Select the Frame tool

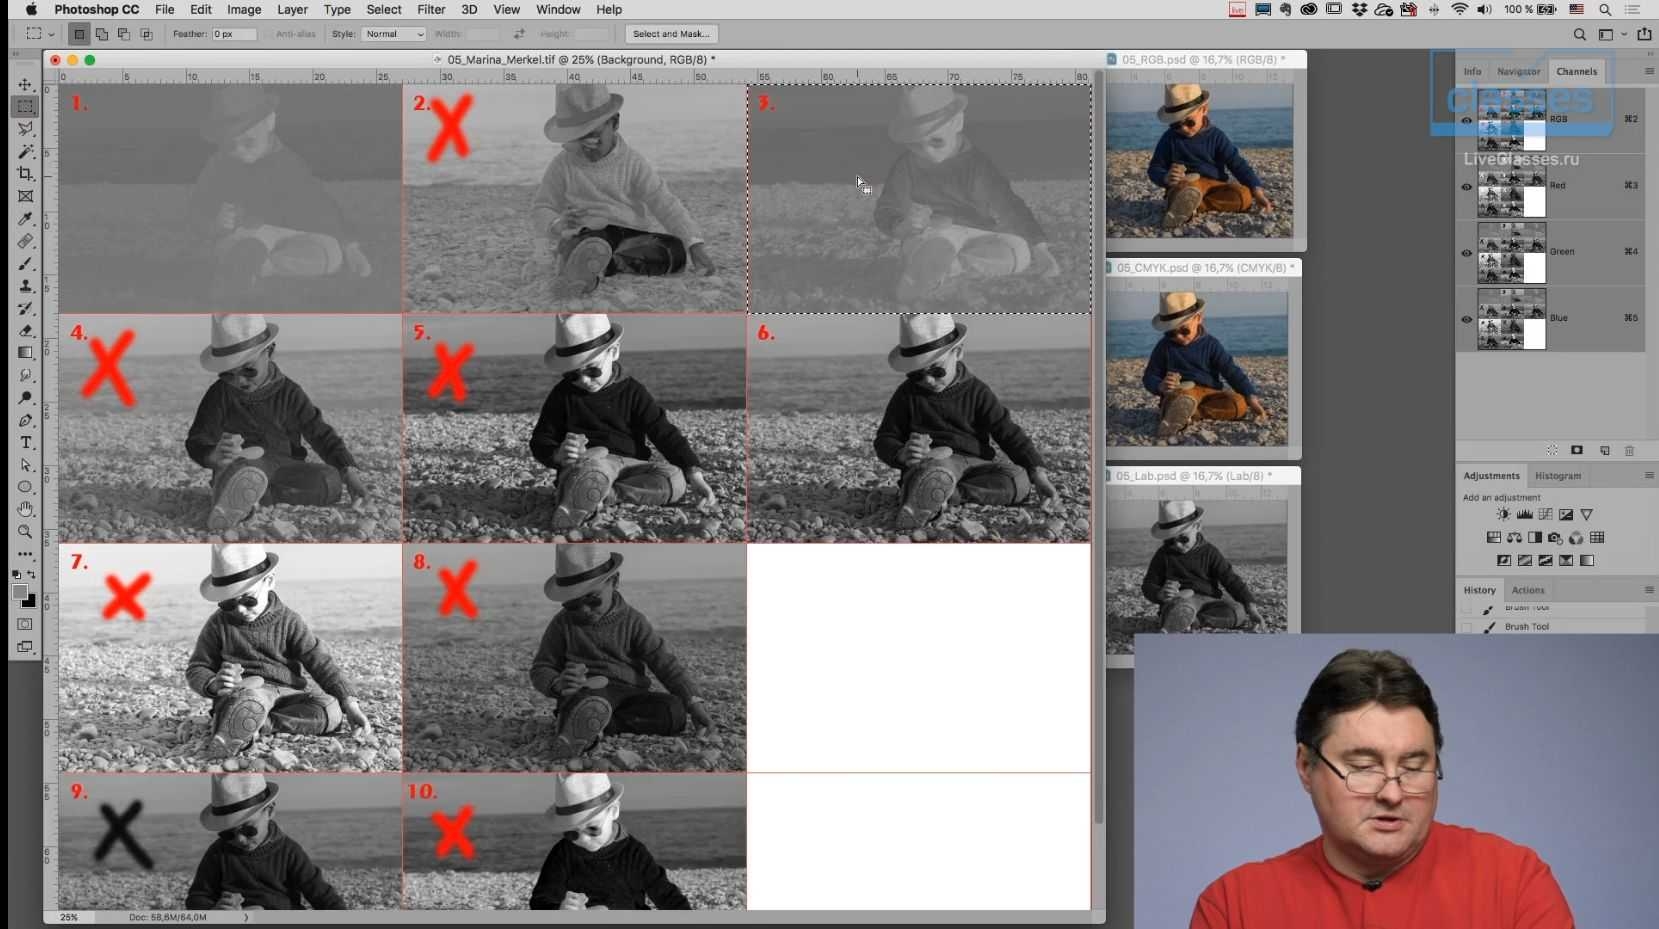[26, 196]
